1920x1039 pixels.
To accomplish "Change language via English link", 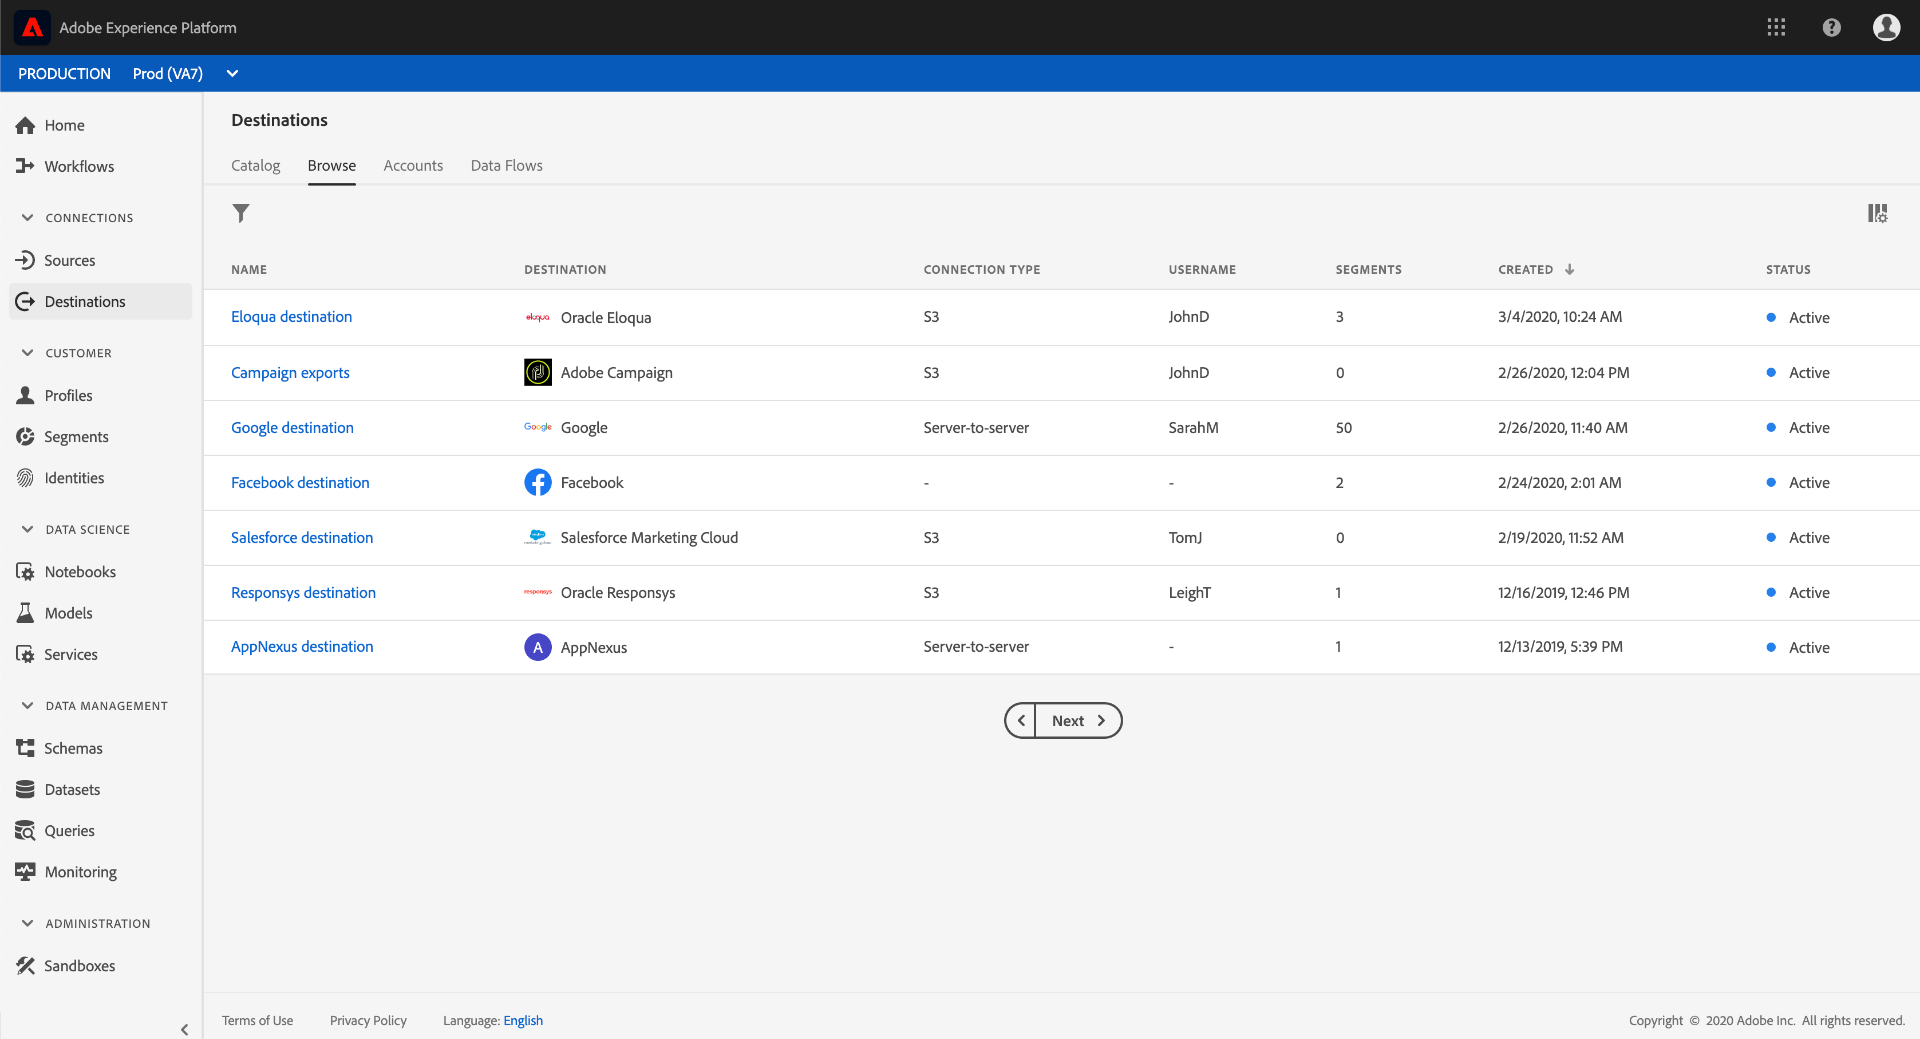I will pos(523,1020).
